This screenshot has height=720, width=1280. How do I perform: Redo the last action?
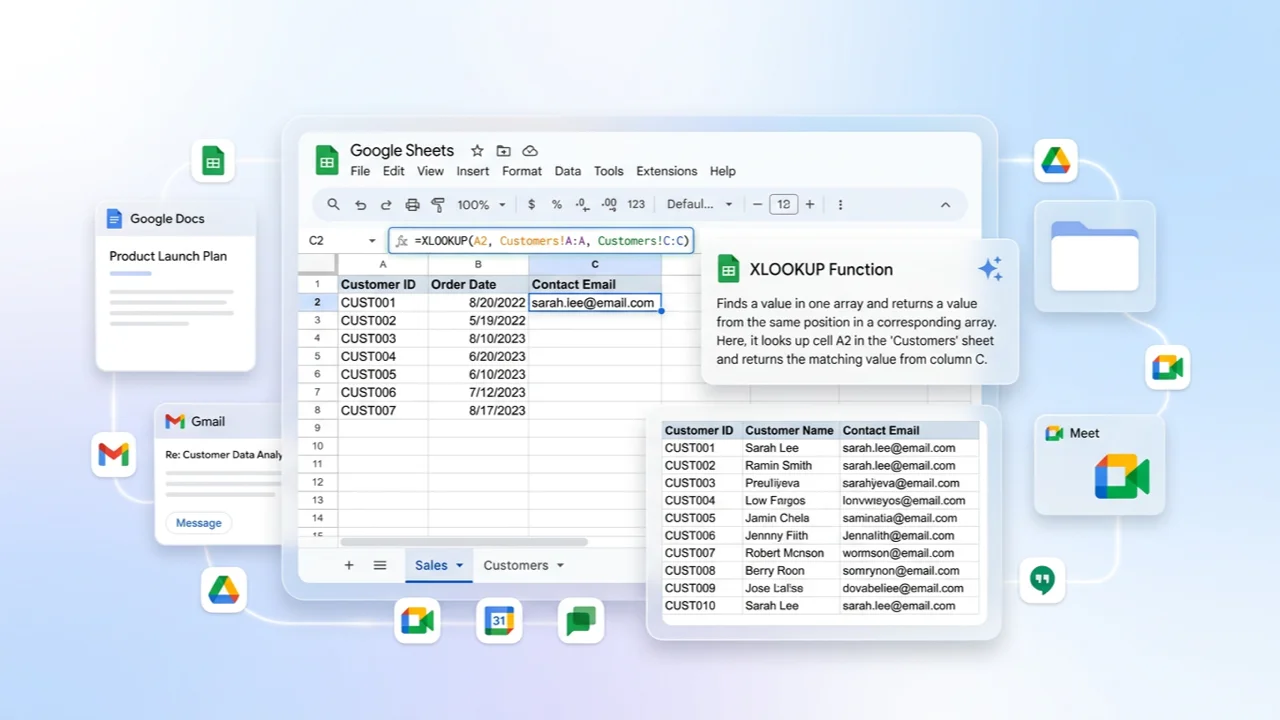pos(386,204)
